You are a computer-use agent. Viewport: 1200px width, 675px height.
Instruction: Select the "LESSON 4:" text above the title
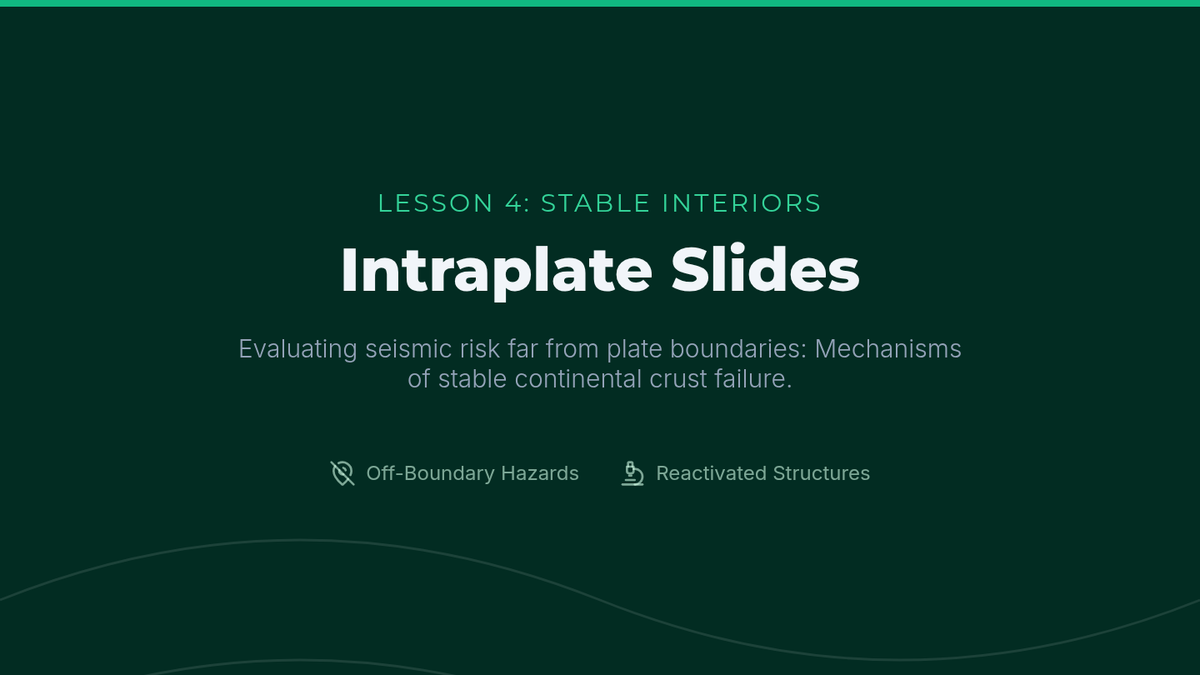(x=454, y=203)
